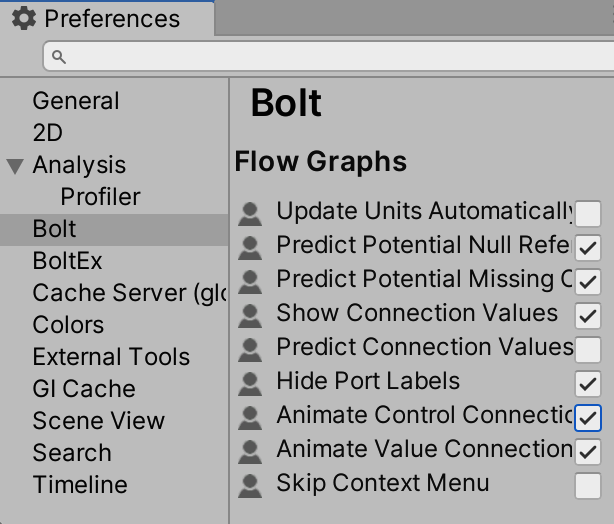Disable Show Connection Values checkbox
The height and width of the screenshot is (524, 614).
pyautogui.click(x=588, y=315)
